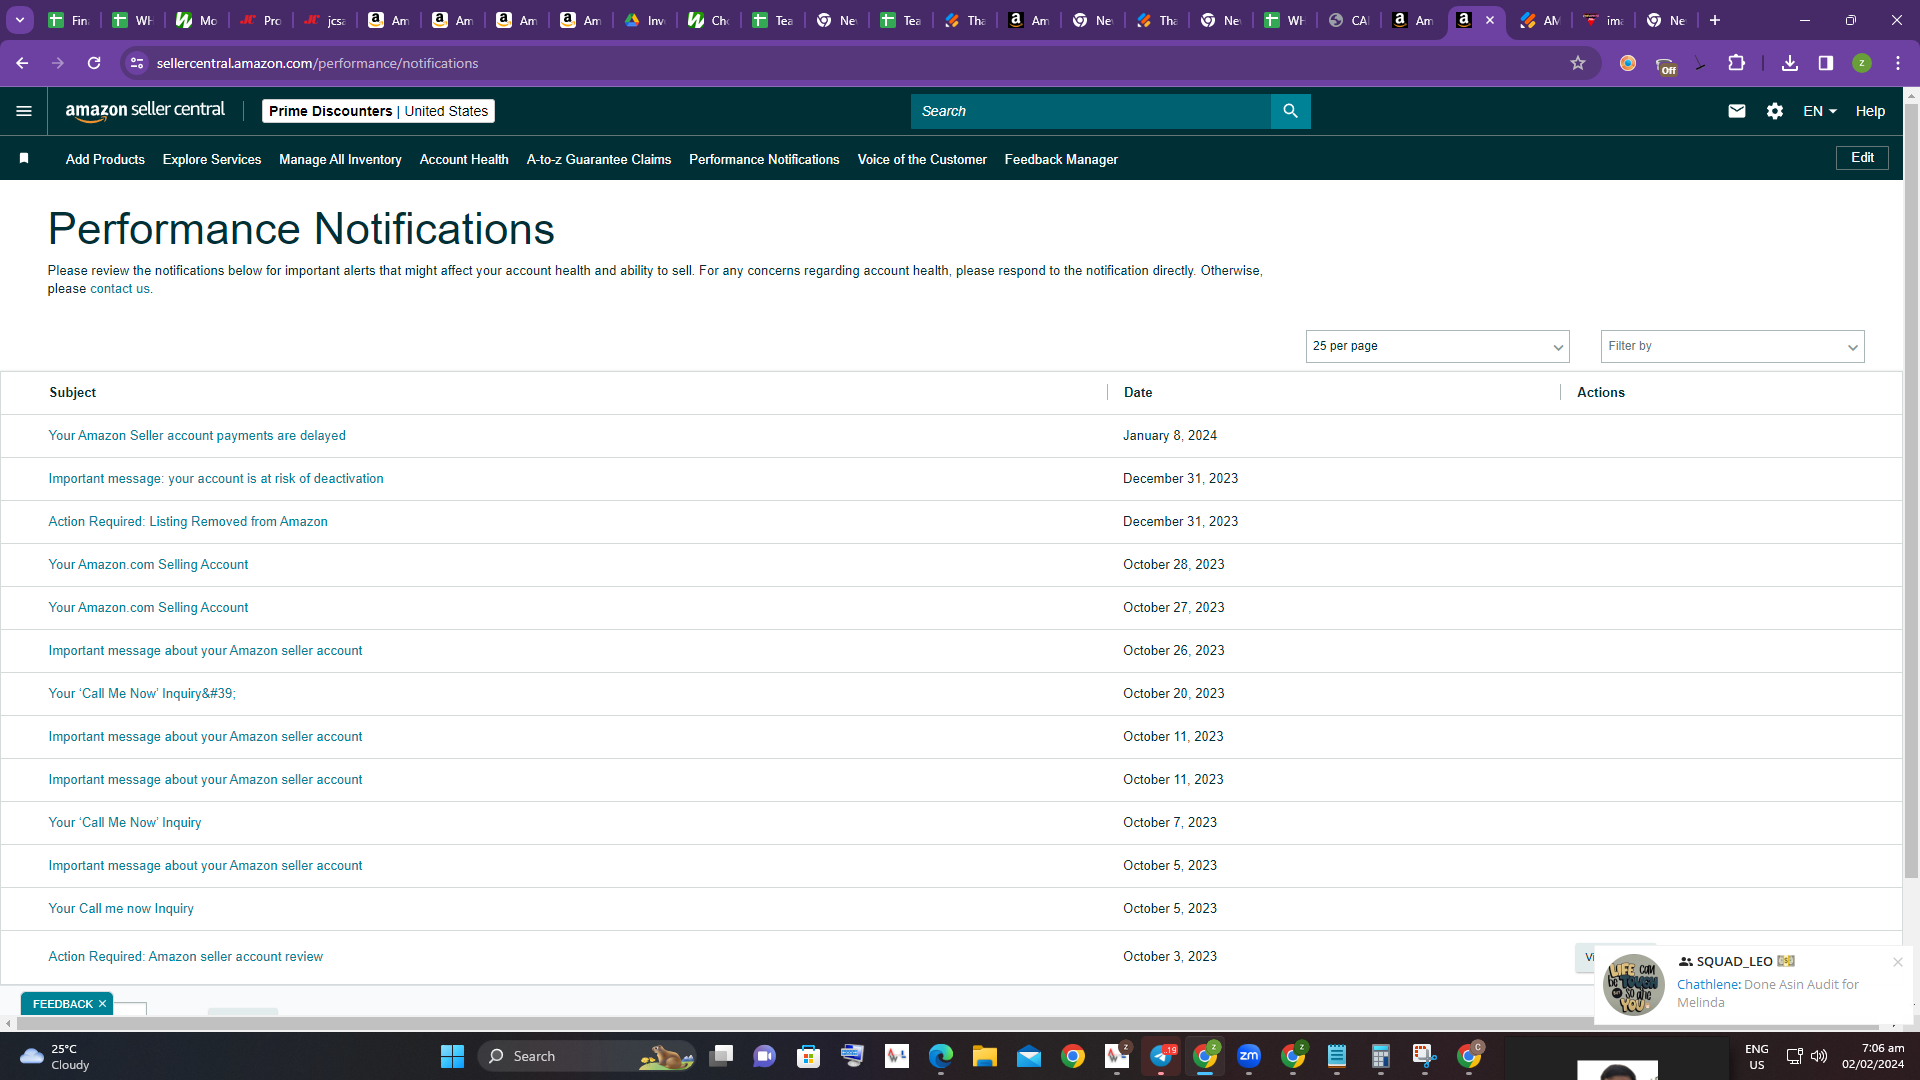The height and width of the screenshot is (1080, 1920).
Task: Open the Seller Central hamburger menu
Action: (x=24, y=111)
